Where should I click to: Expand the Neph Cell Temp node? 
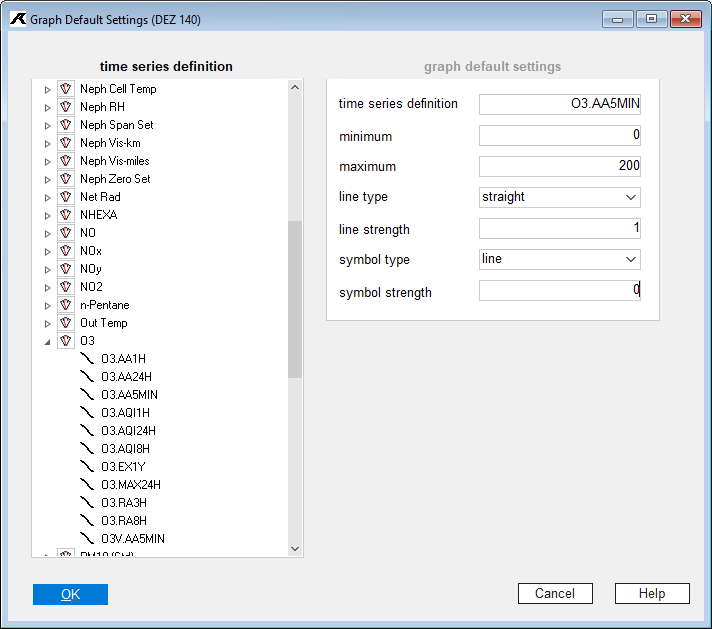[47, 89]
